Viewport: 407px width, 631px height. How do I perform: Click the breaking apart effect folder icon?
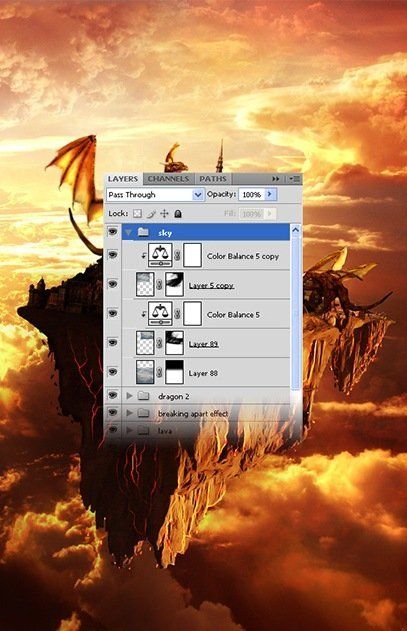143,413
